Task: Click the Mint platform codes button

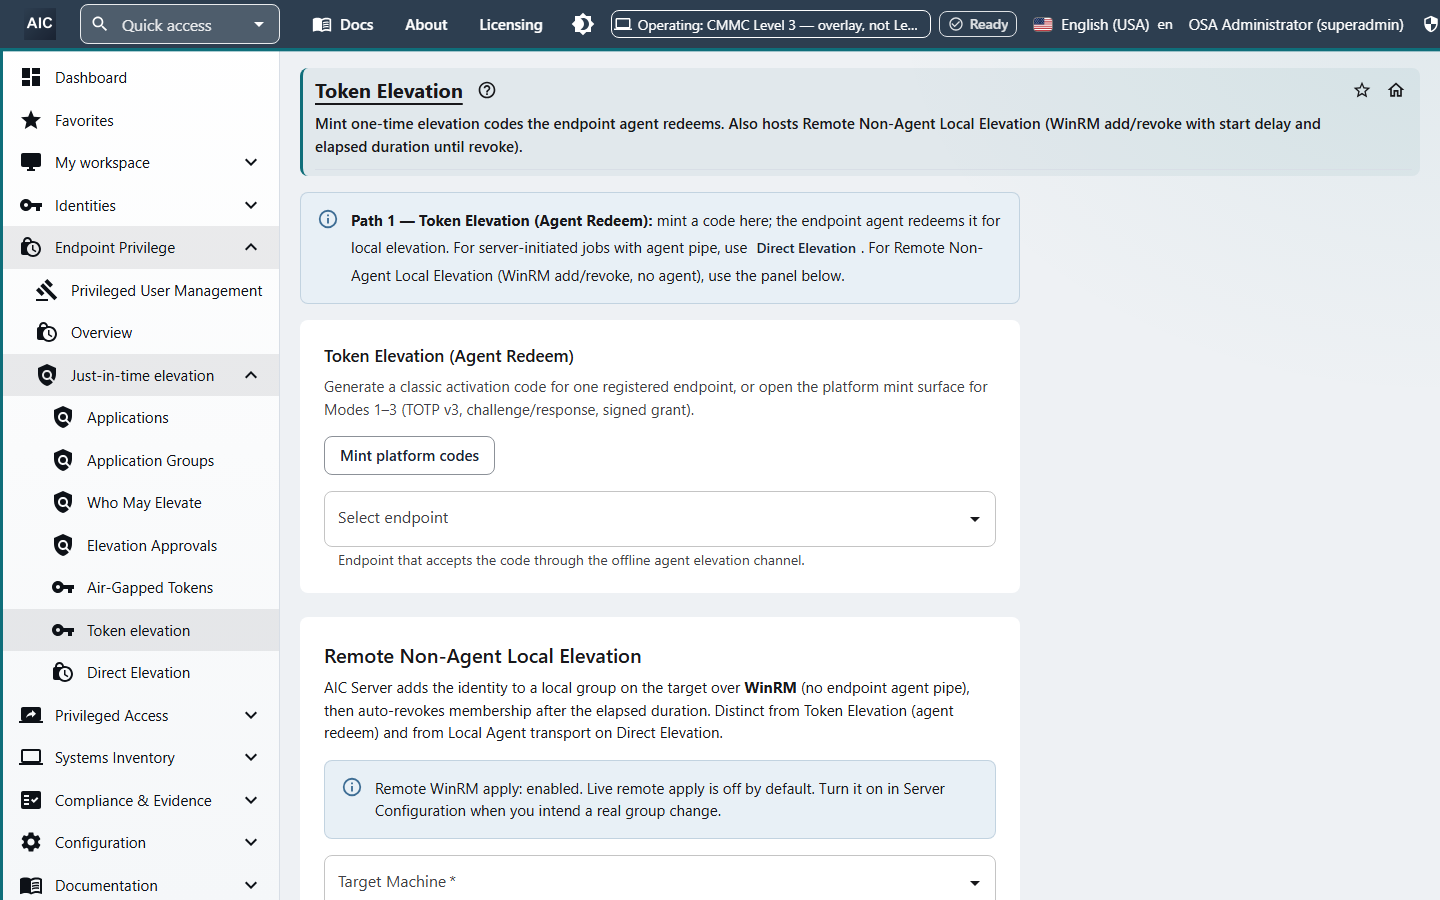Action: (x=409, y=455)
